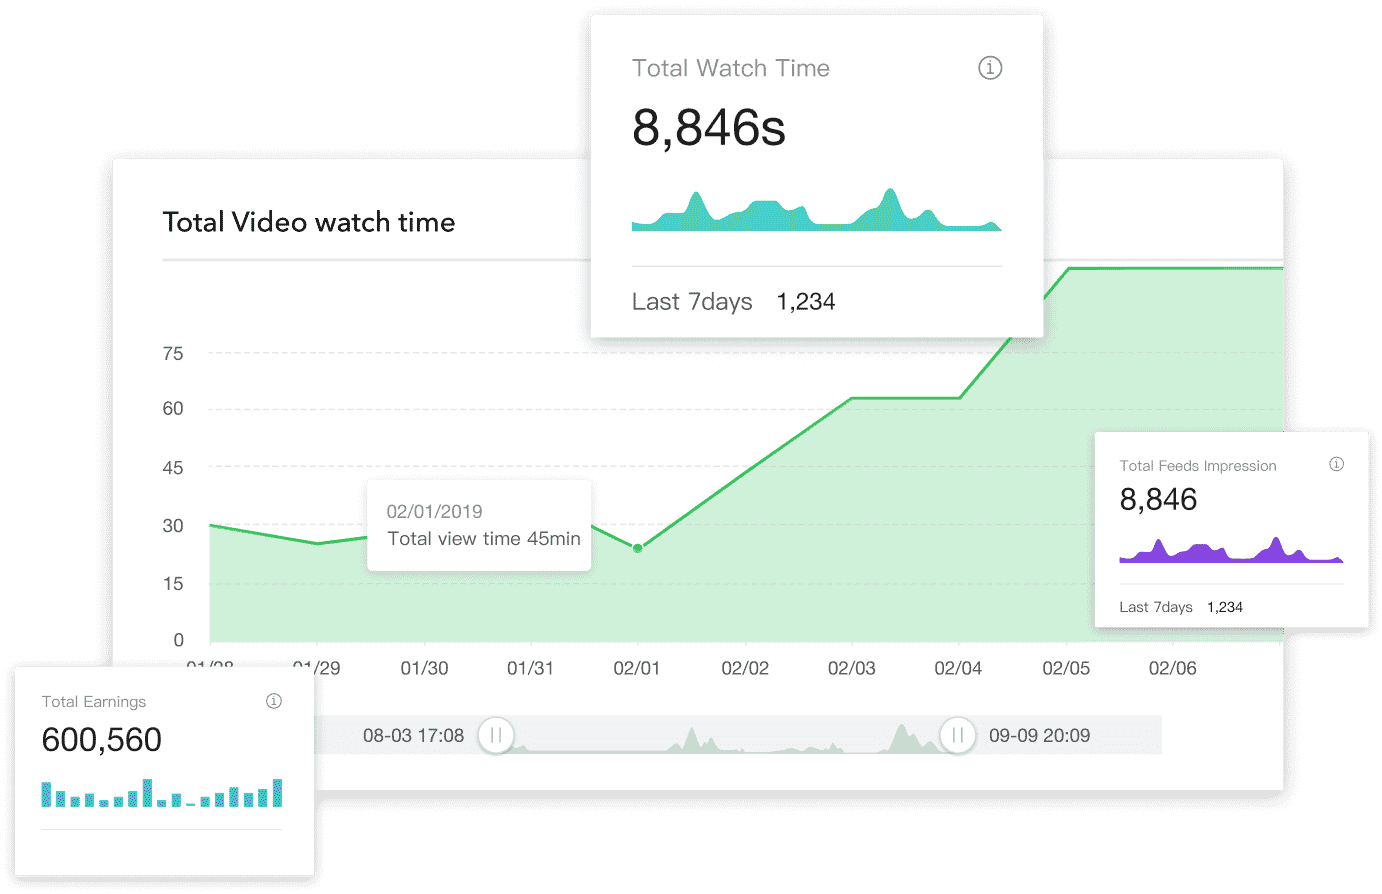Click the bar chart on Total Earnings card
The height and width of the screenshot is (894, 1382).
click(162, 793)
